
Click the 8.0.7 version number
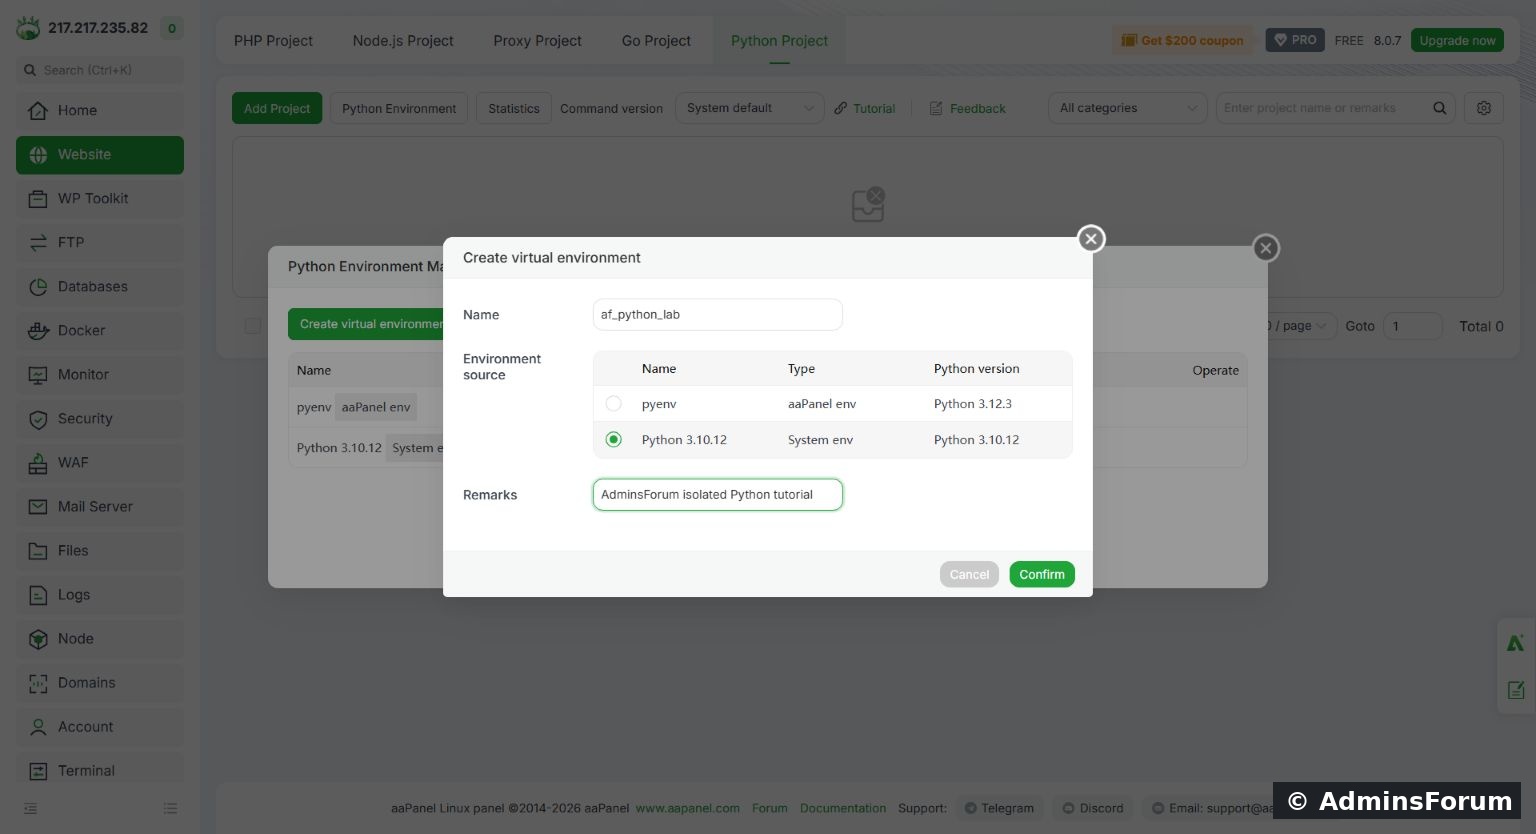1387,41
